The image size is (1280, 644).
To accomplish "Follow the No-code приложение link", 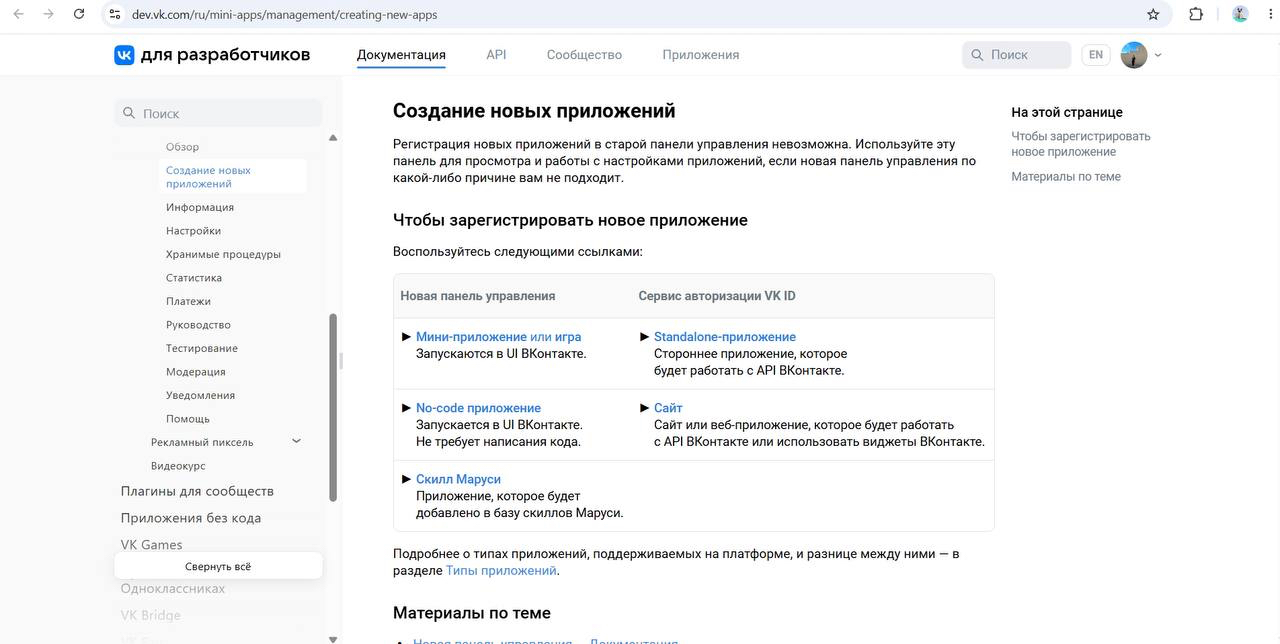I will click(478, 408).
